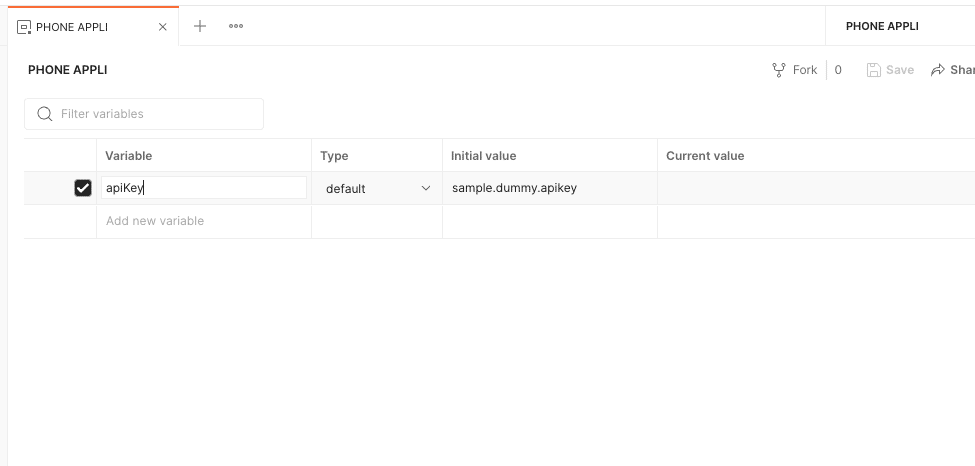This screenshot has width=975, height=466.
Task: Click the apiKey variable name field
Action: coord(204,188)
